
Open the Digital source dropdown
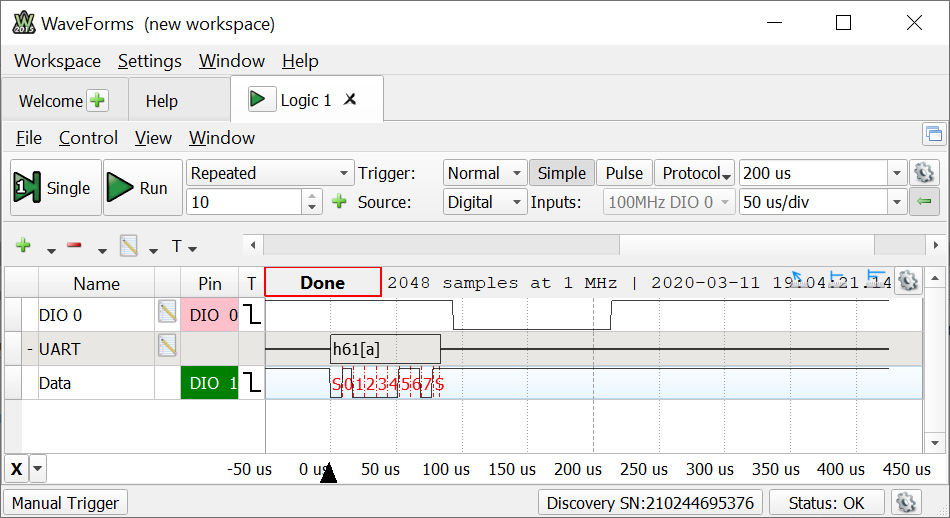pos(484,202)
